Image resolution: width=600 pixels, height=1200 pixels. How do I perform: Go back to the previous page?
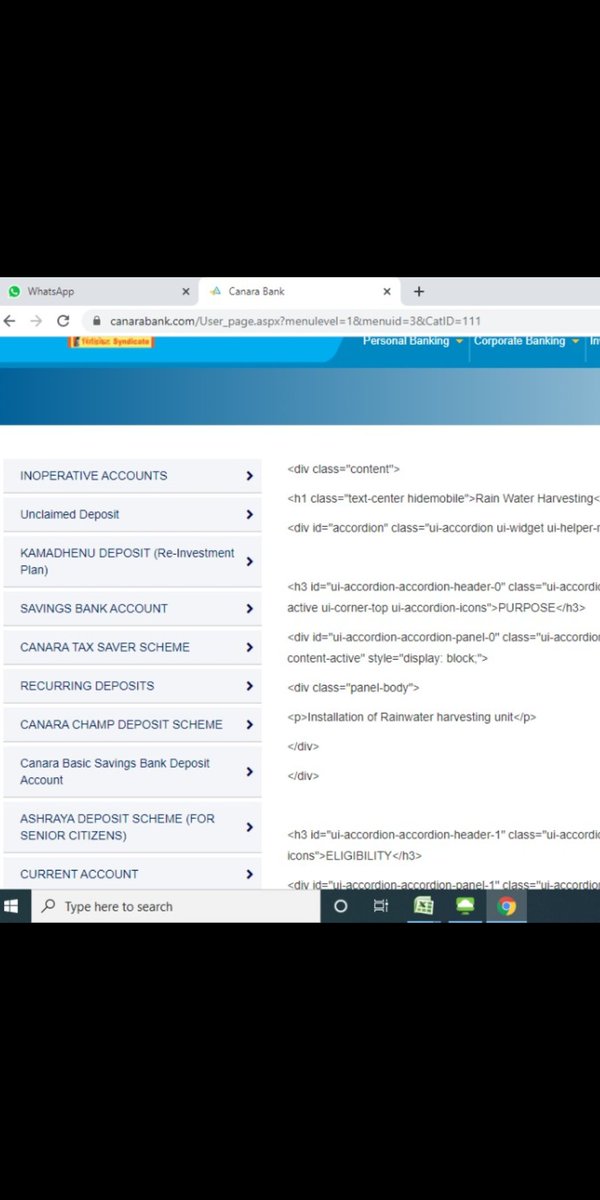tap(10, 321)
